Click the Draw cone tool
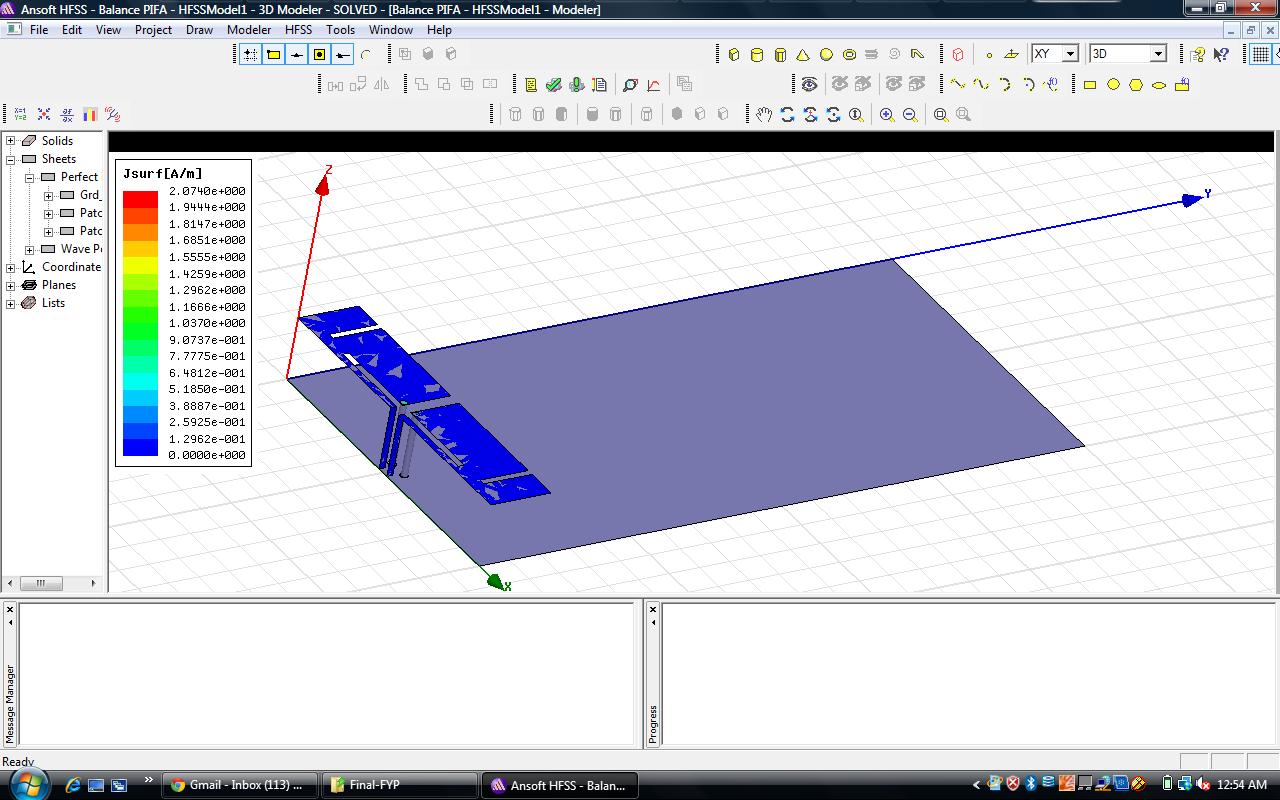Image resolution: width=1280 pixels, height=800 pixels. click(803, 54)
